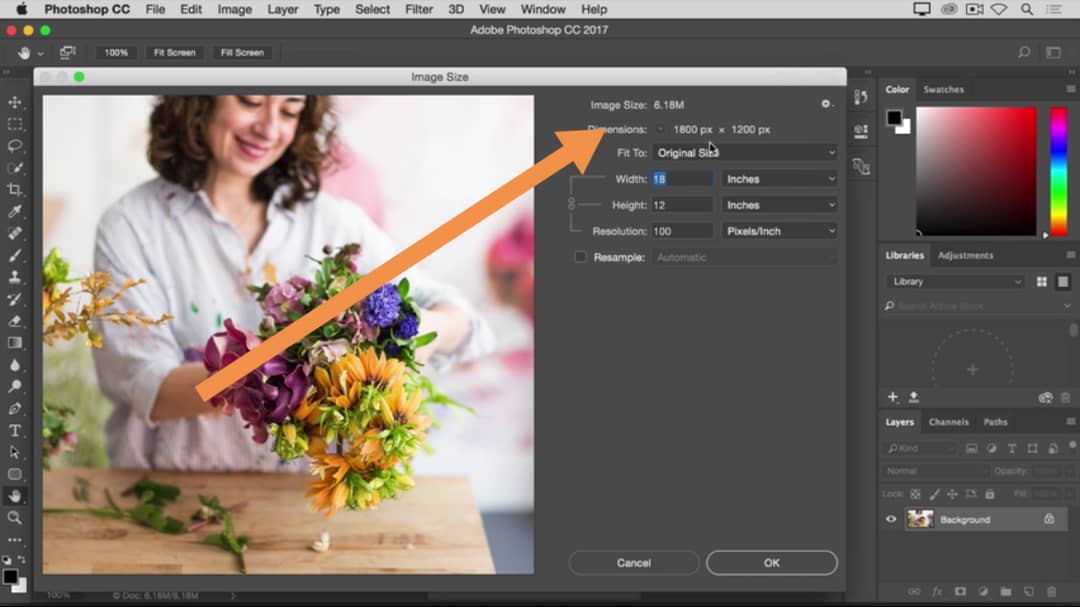
Task: Click the Height input field
Action: coord(682,205)
